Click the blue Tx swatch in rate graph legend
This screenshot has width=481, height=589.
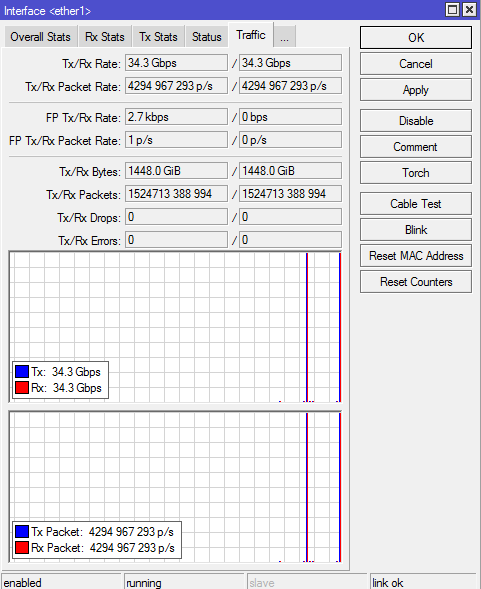pyautogui.click(x=22, y=372)
